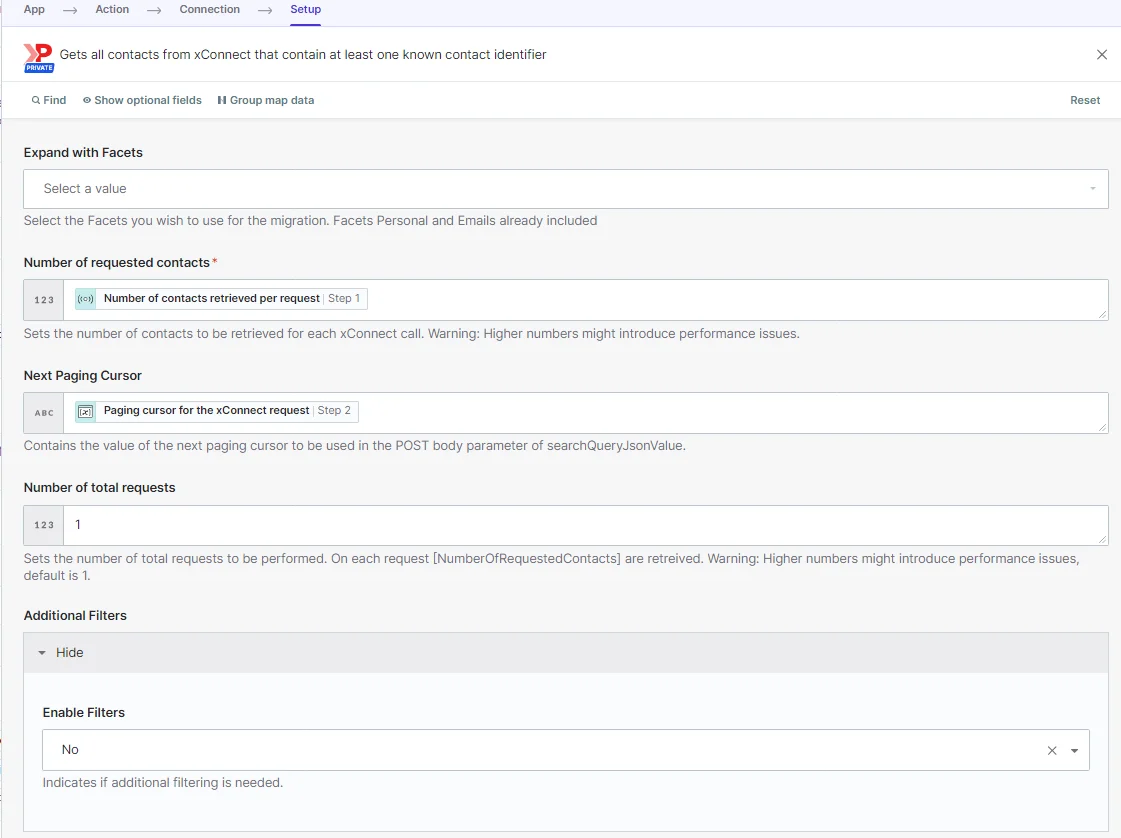1121x838 pixels.
Task: Click the Next Paging Cursor label
Action: [82, 375]
